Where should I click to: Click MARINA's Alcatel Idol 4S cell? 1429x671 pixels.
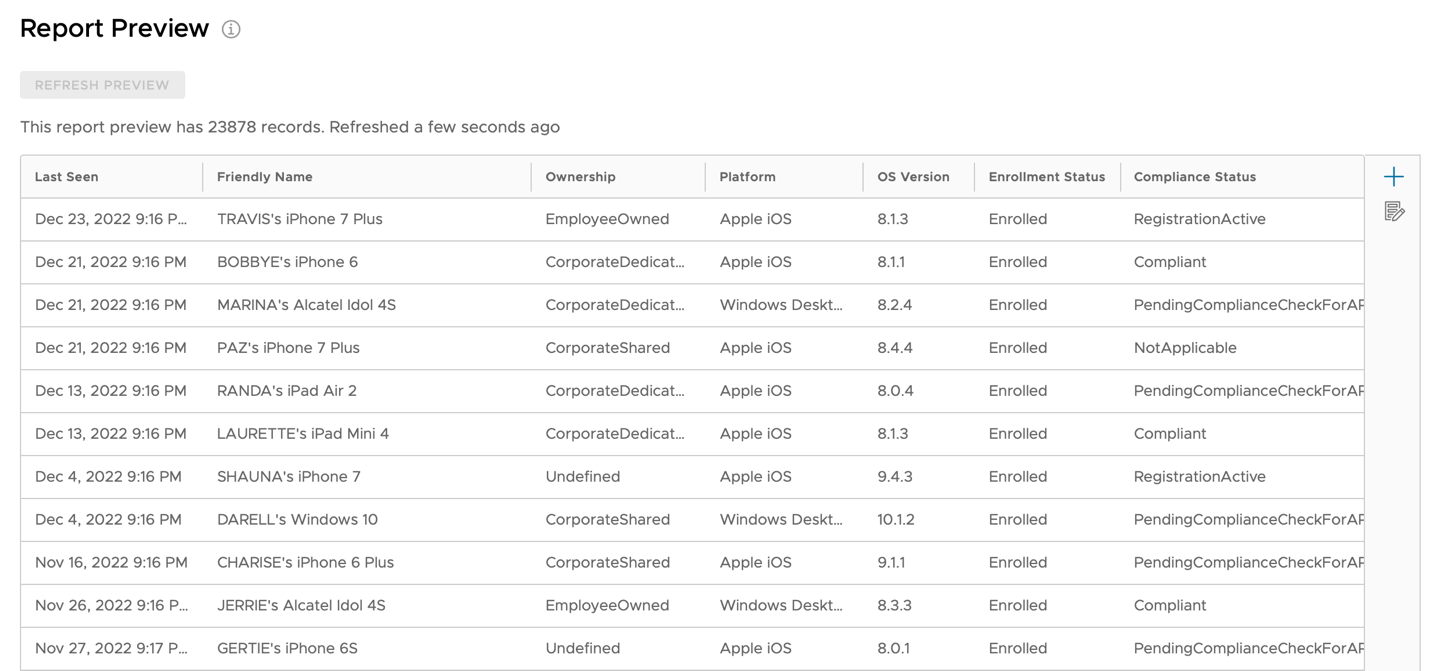(306, 305)
